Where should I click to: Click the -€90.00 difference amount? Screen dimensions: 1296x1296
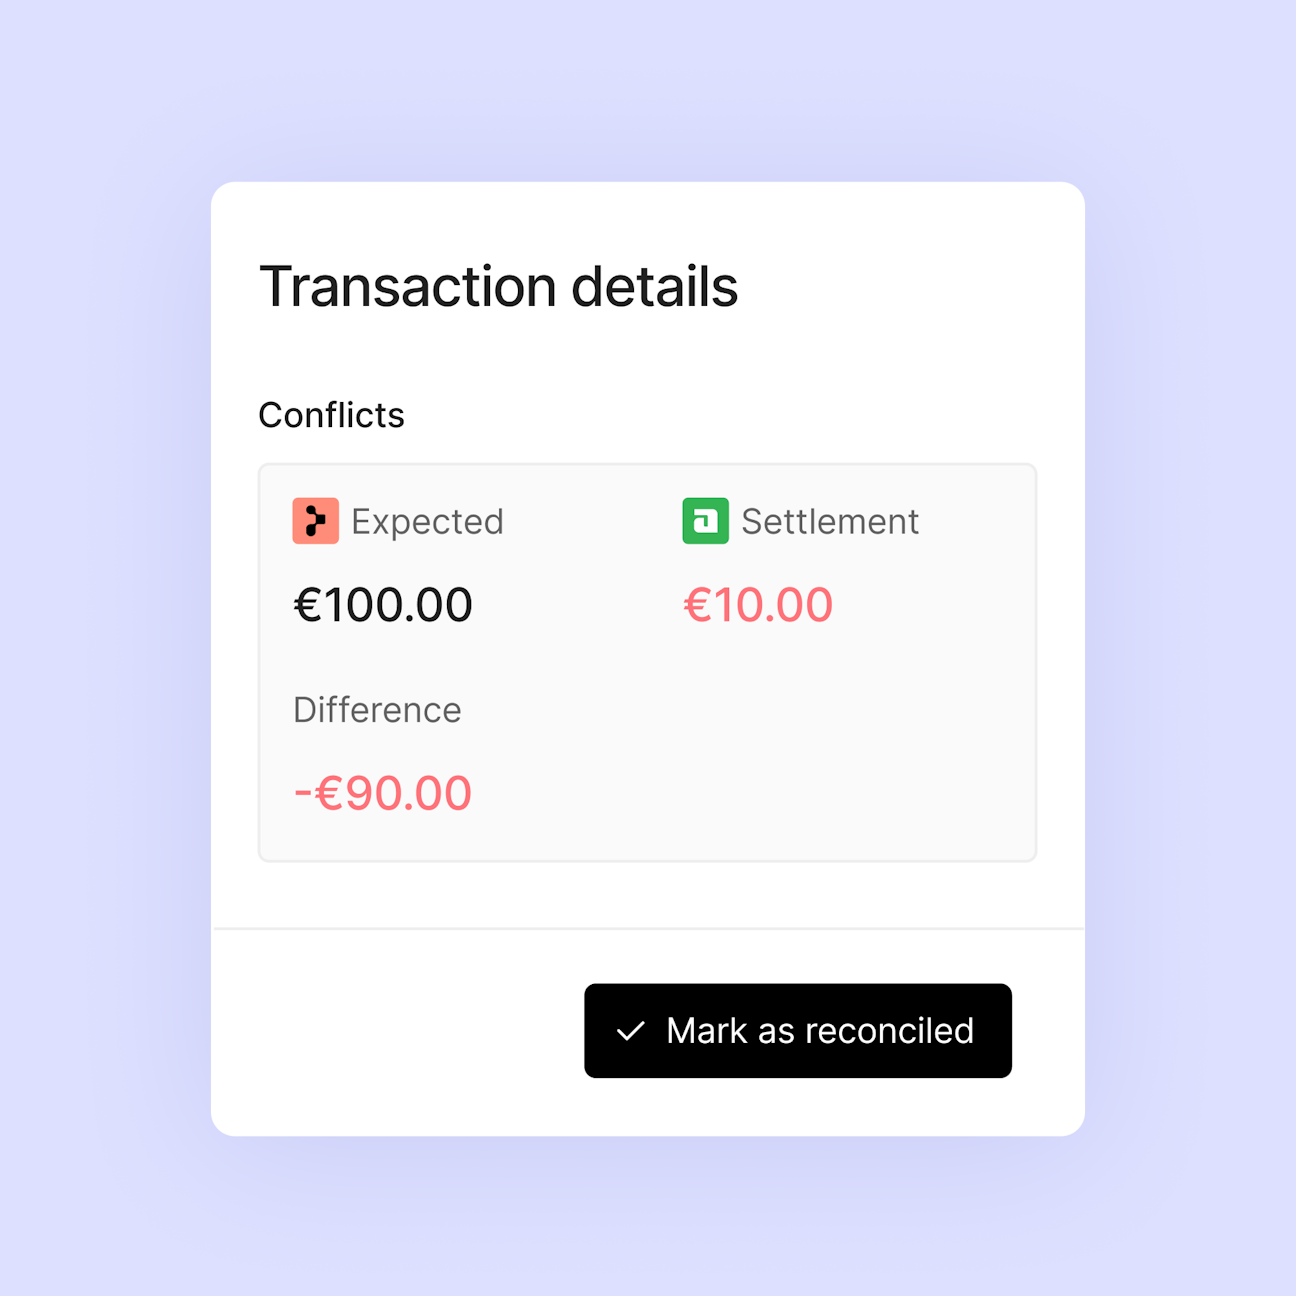pyautogui.click(x=383, y=793)
